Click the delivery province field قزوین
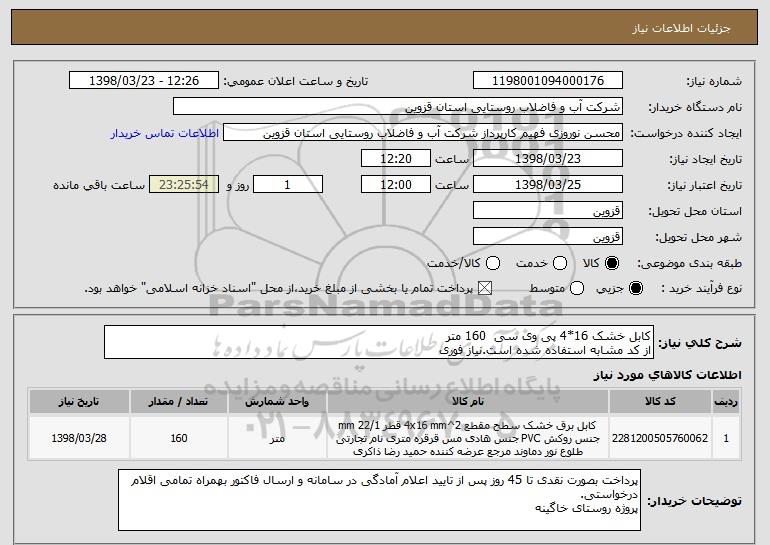Viewport: 770px width, 545px height. pyautogui.click(x=548, y=211)
